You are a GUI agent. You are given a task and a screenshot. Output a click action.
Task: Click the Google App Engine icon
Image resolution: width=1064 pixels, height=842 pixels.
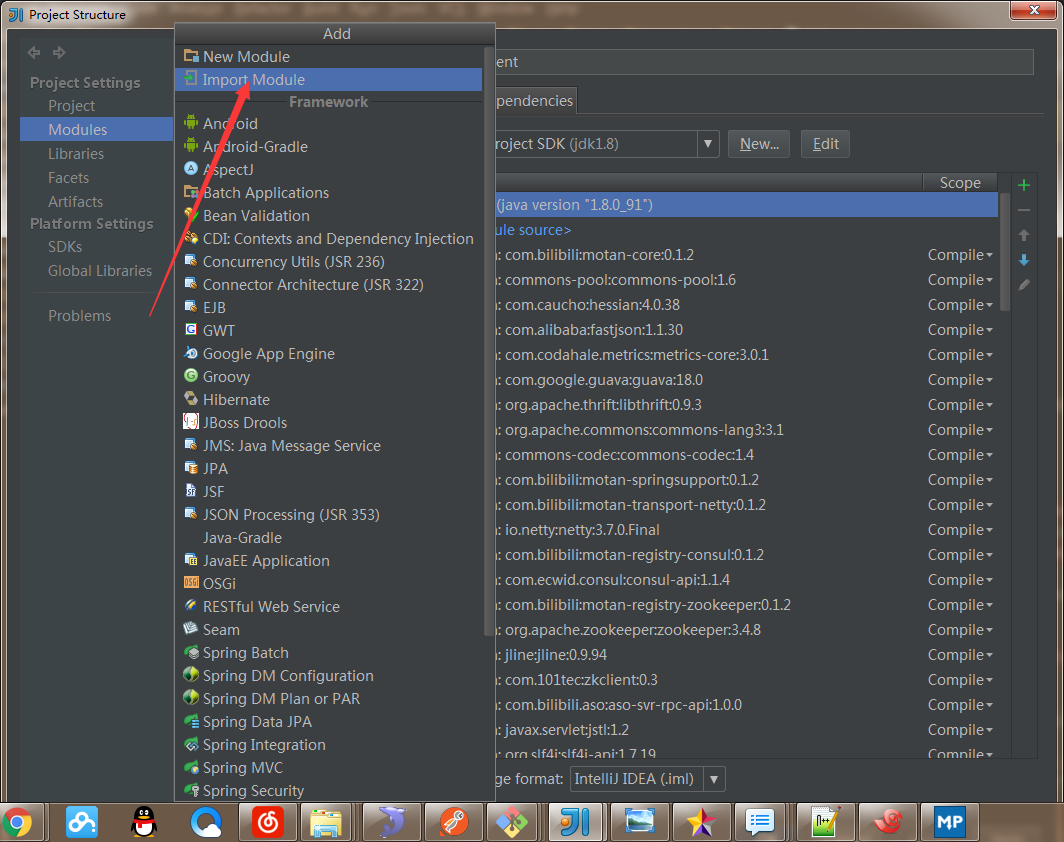point(191,353)
